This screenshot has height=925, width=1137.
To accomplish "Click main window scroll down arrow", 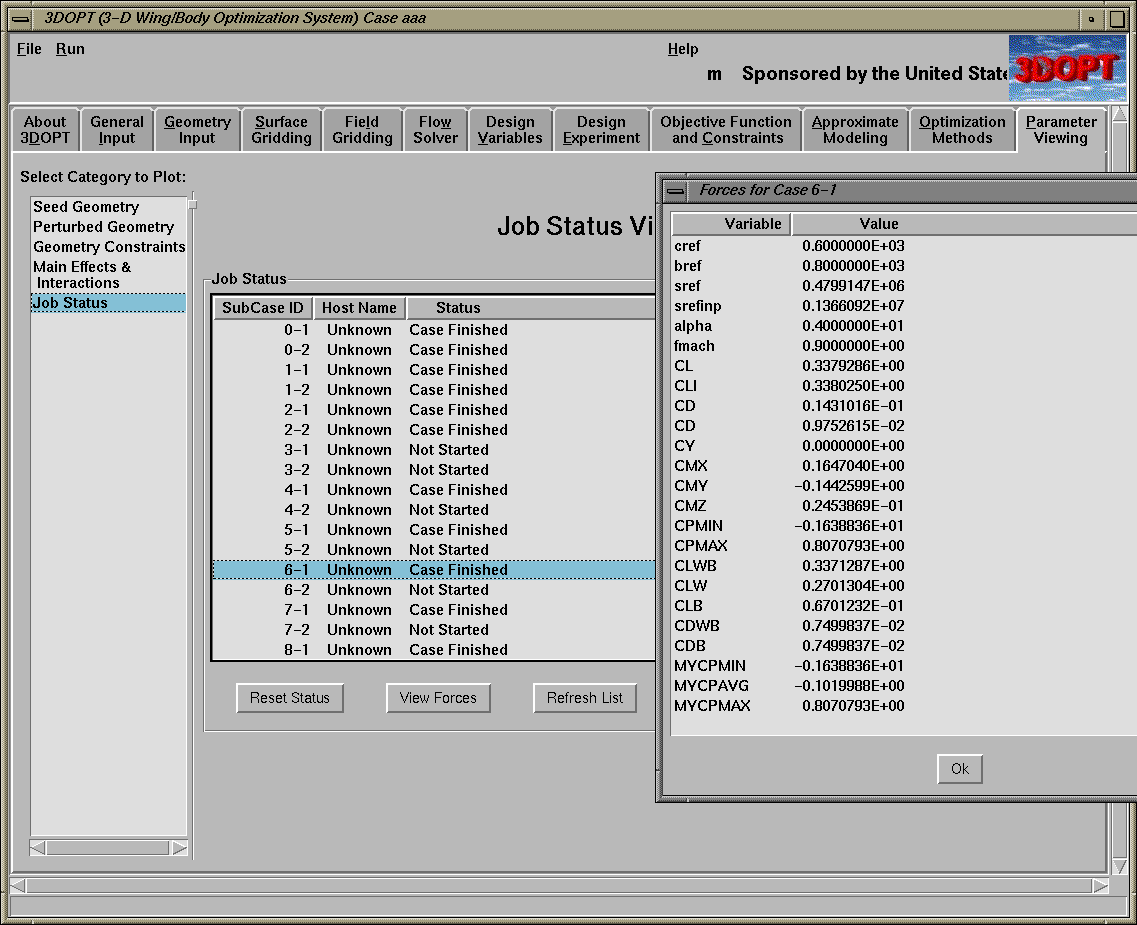I will pyautogui.click(x=1119, y=866).
